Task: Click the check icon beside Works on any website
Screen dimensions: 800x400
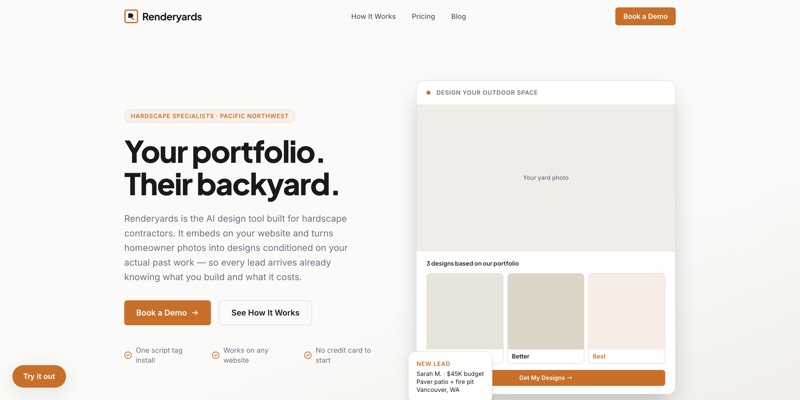Action: [216, 355]
